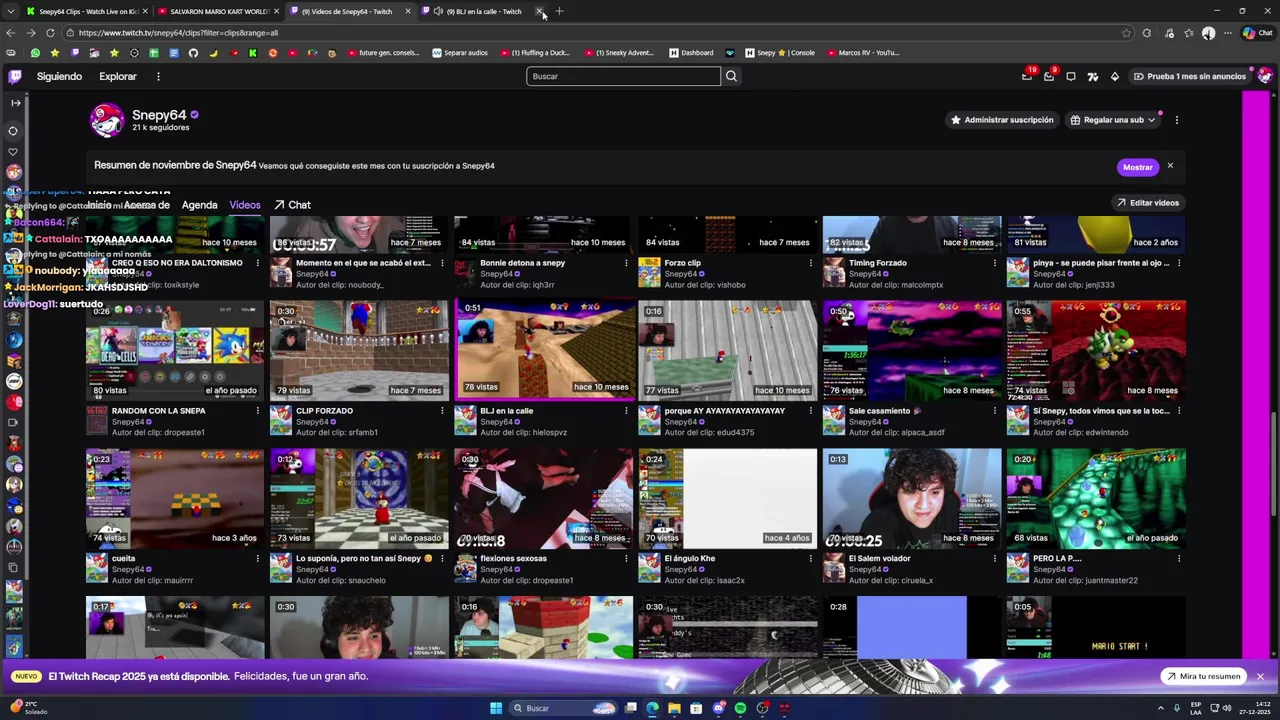Click the browser refresh button
Image resolution: width=1280 pixels, height=720 pixels.
click(x=50, y=33)
